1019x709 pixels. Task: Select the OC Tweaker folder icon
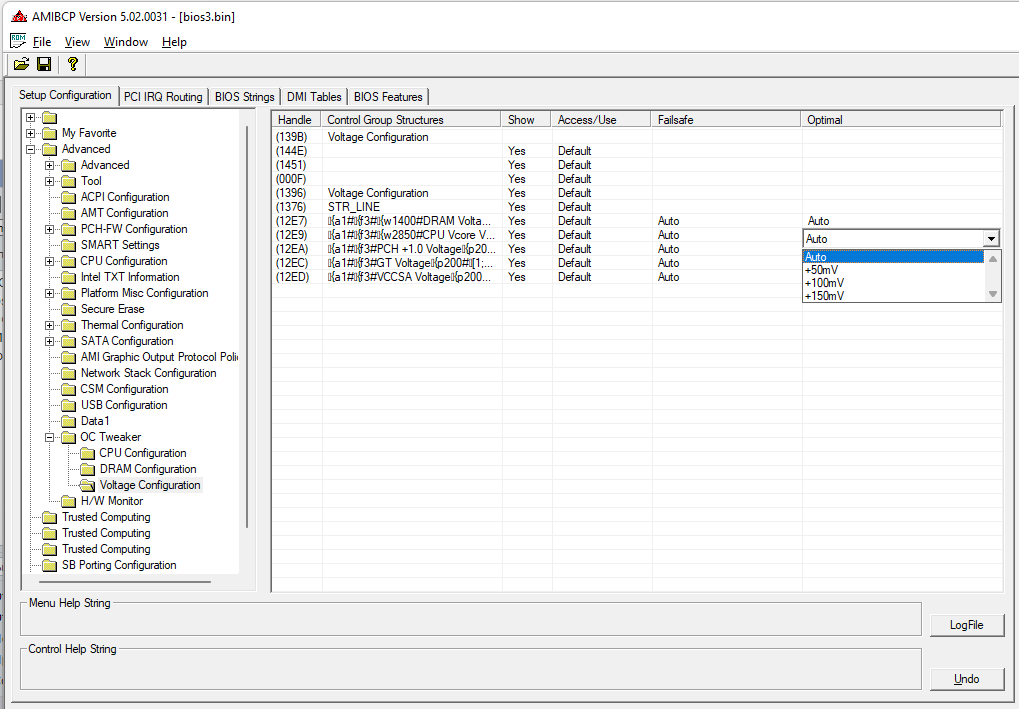[x=68, y=437]
